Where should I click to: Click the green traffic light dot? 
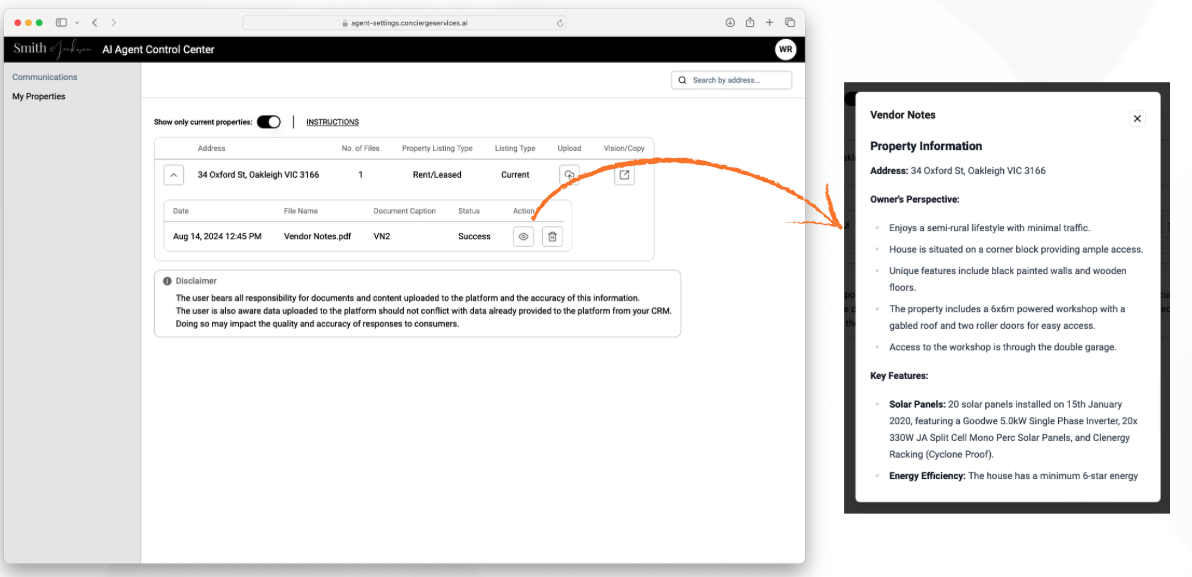tap(38, 21)
